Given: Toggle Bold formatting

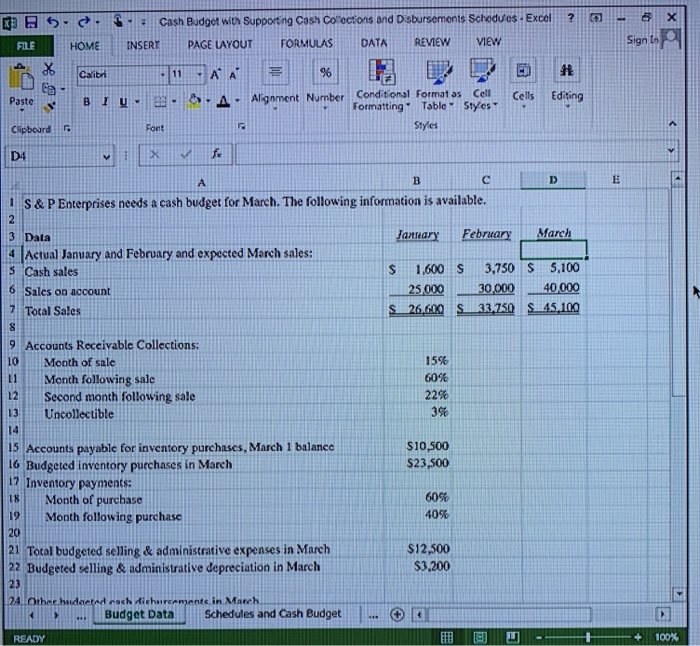Looking at the screenshot, I should (86, 102).
